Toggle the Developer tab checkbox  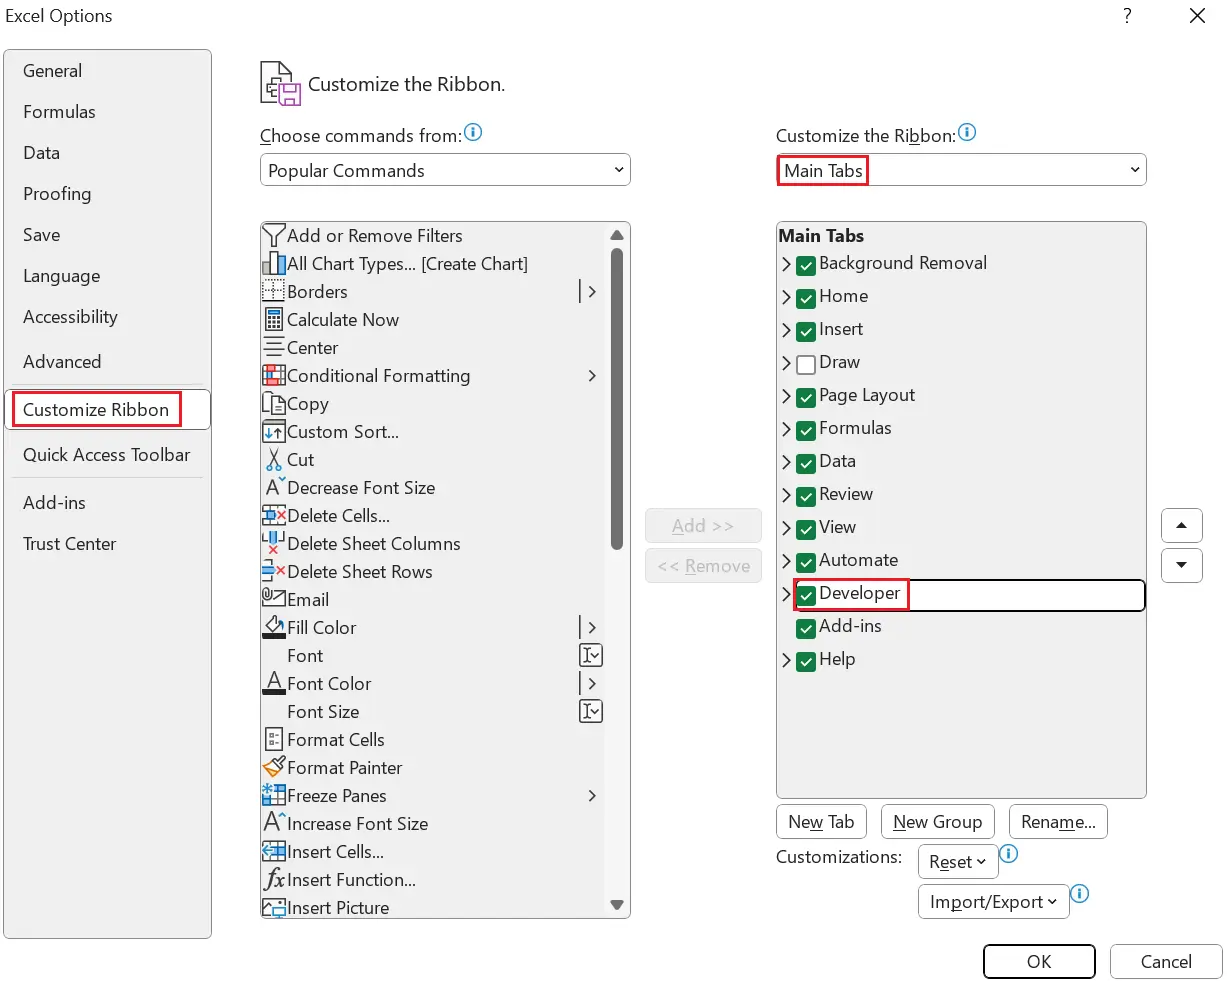click(x=806, y=596)
